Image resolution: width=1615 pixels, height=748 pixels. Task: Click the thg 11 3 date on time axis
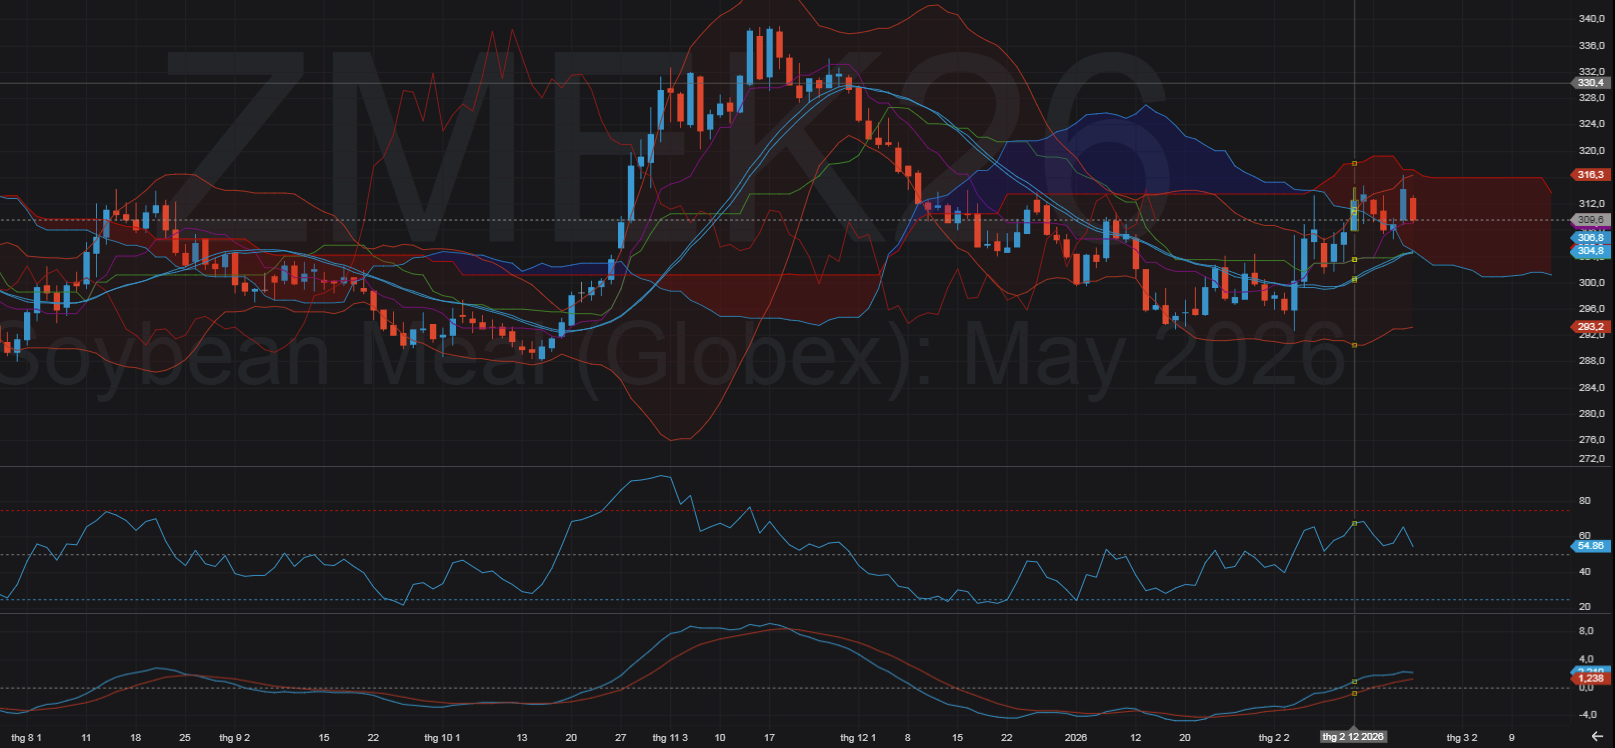[x=670, y=738]
